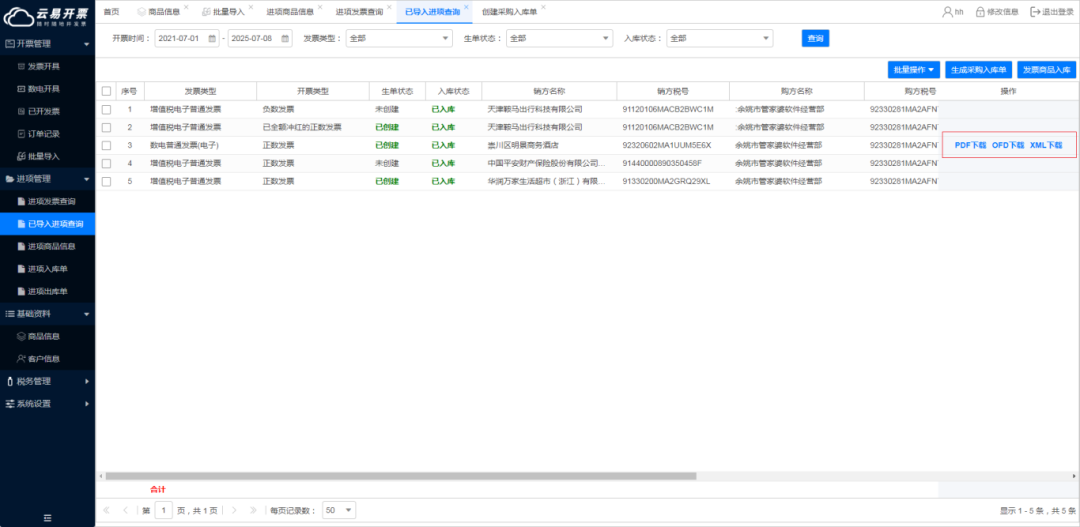Viewport: 1080px width, 527px height.
Task: Open calendar picker for end date 2025-07-08
Action: pos(284,38)
